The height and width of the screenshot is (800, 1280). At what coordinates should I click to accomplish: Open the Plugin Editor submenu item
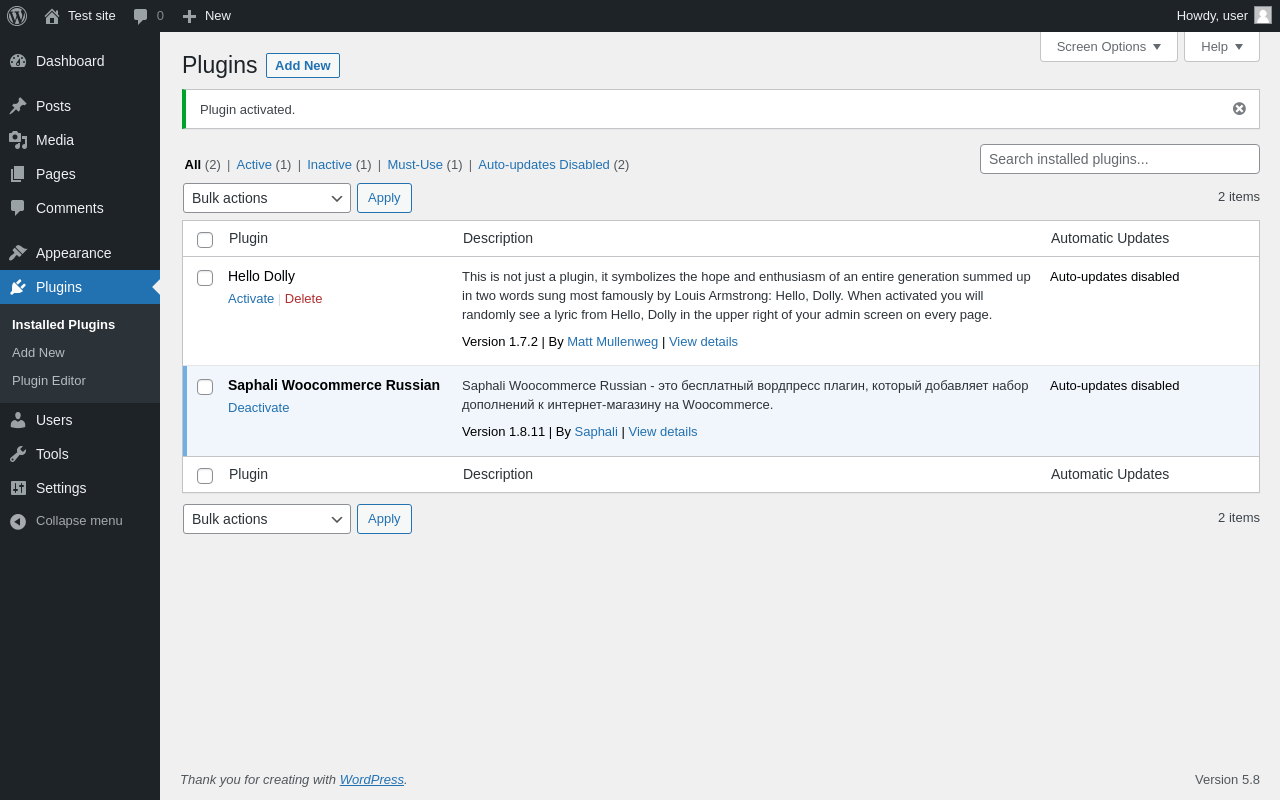point(49,381)
